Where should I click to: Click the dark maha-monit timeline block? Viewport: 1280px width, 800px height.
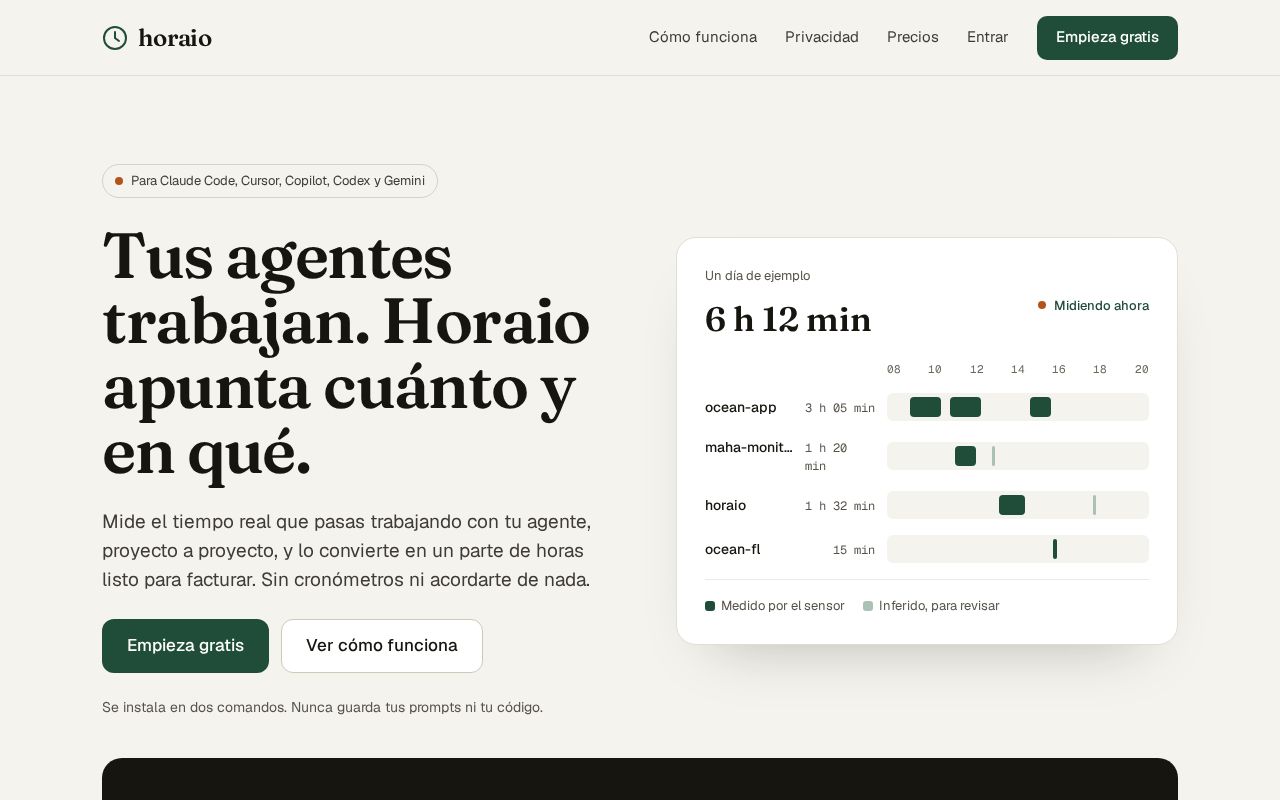[965, 456]
